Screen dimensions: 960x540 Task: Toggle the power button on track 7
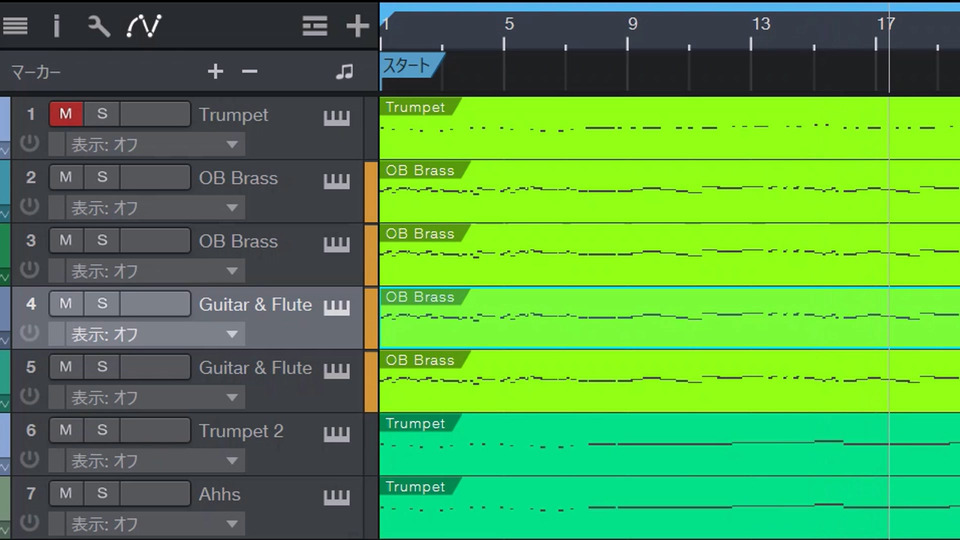(x=29, y=522)
